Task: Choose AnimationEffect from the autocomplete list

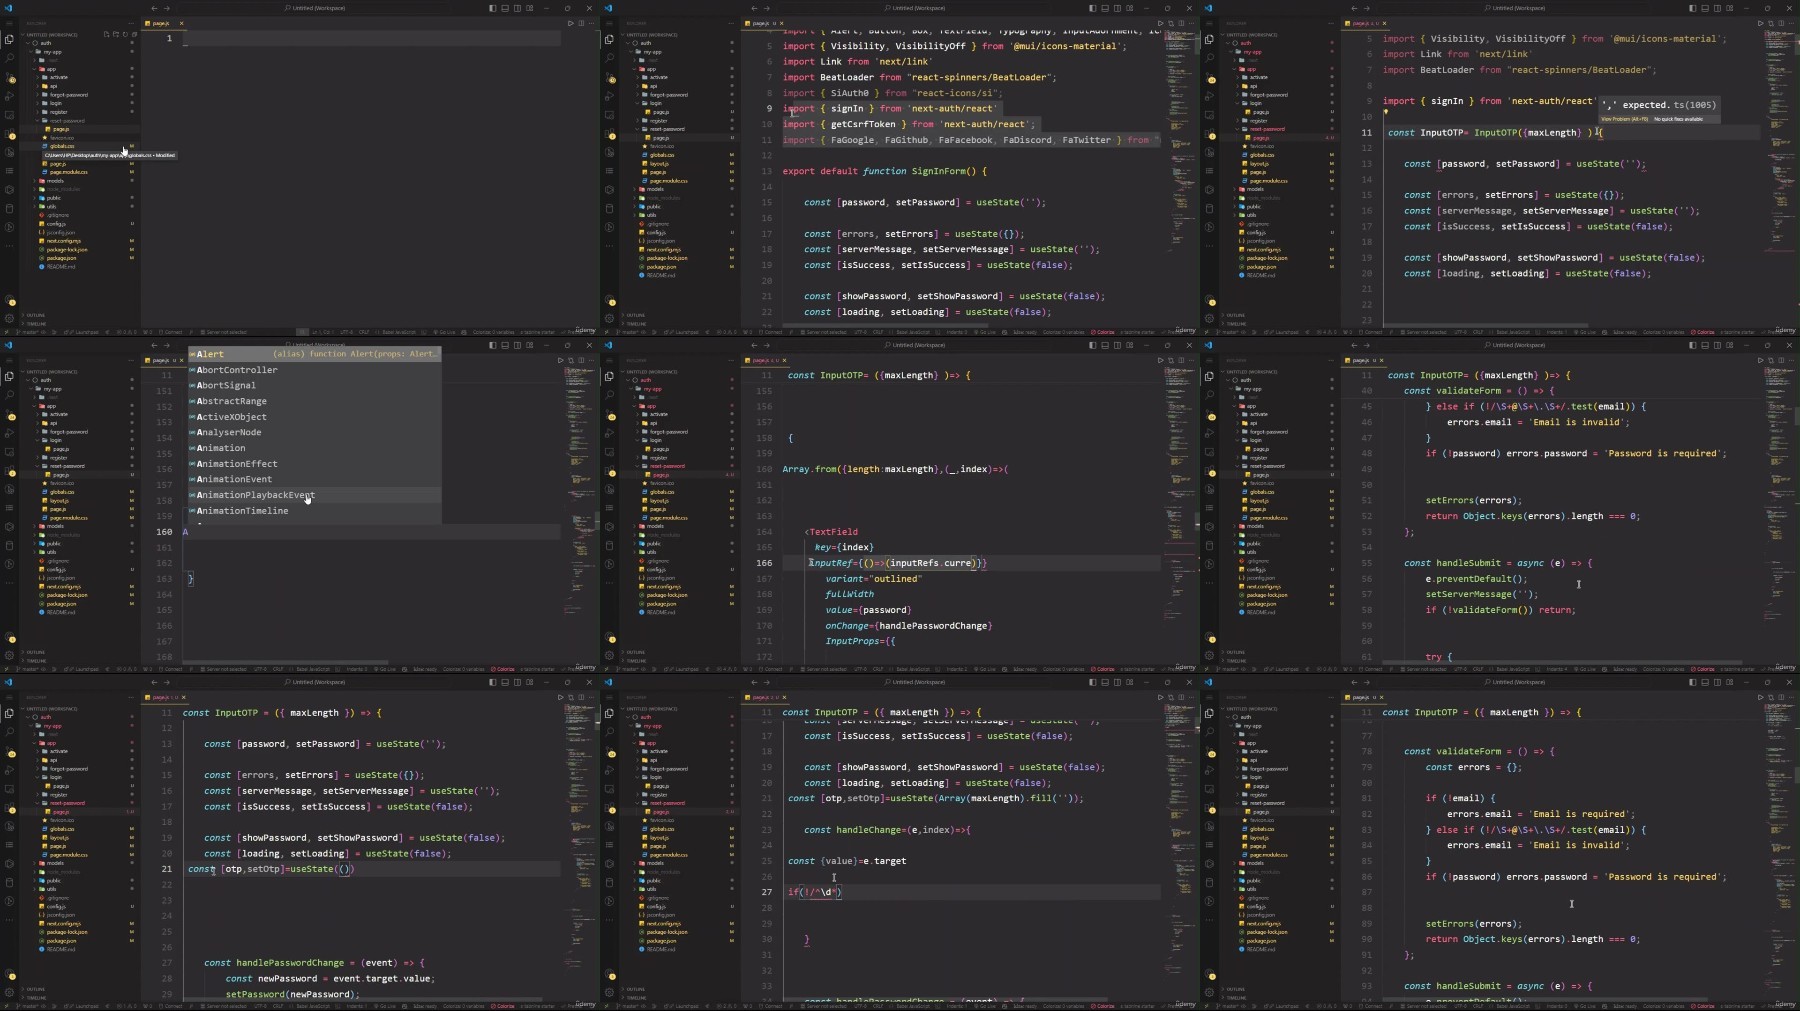Action: 237,464
